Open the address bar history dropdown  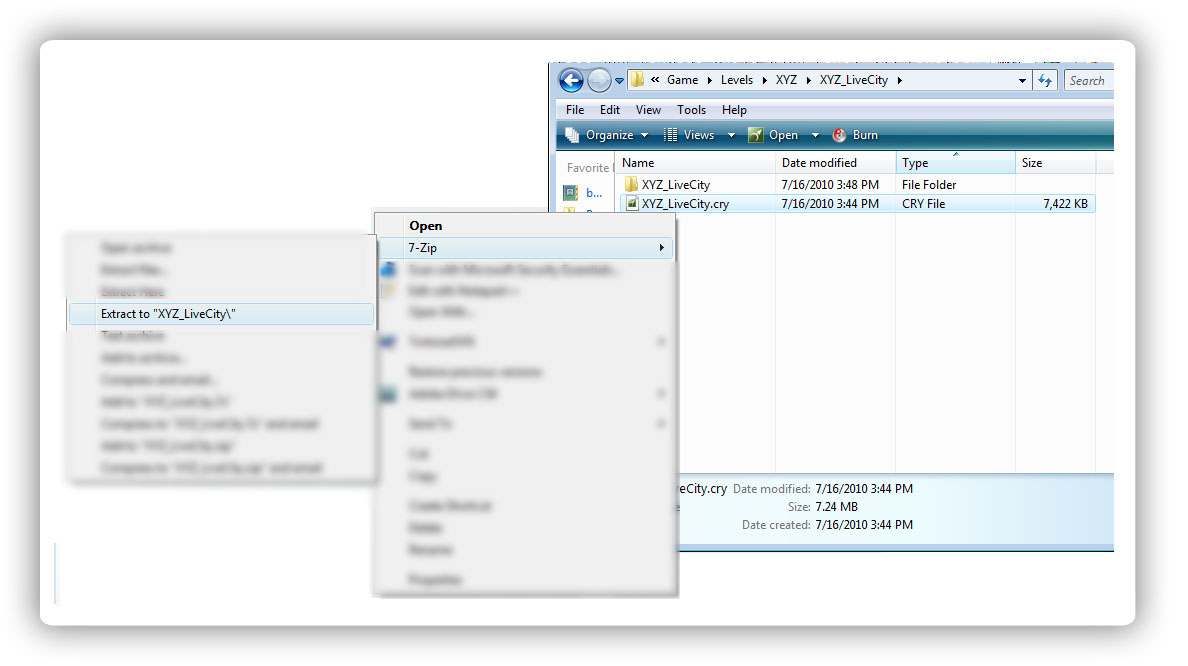(x=1022, y=80)
